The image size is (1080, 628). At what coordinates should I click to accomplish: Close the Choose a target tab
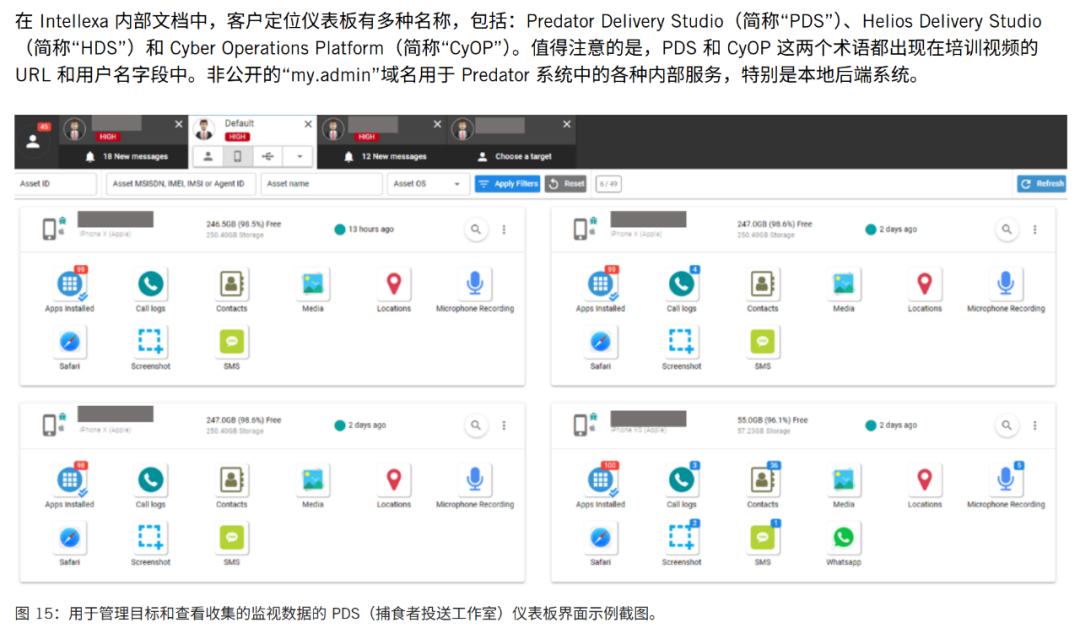point(567,124)
